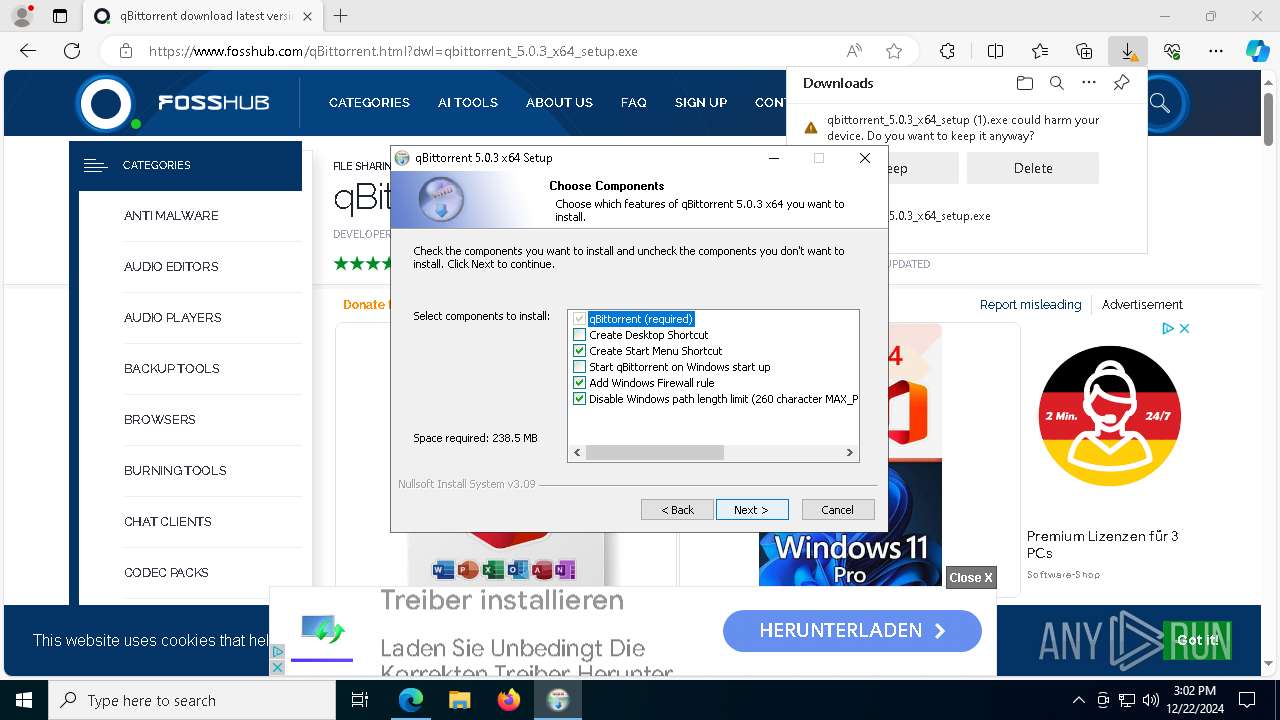
Task: Open notification center icon
Action: point(1247,700)
